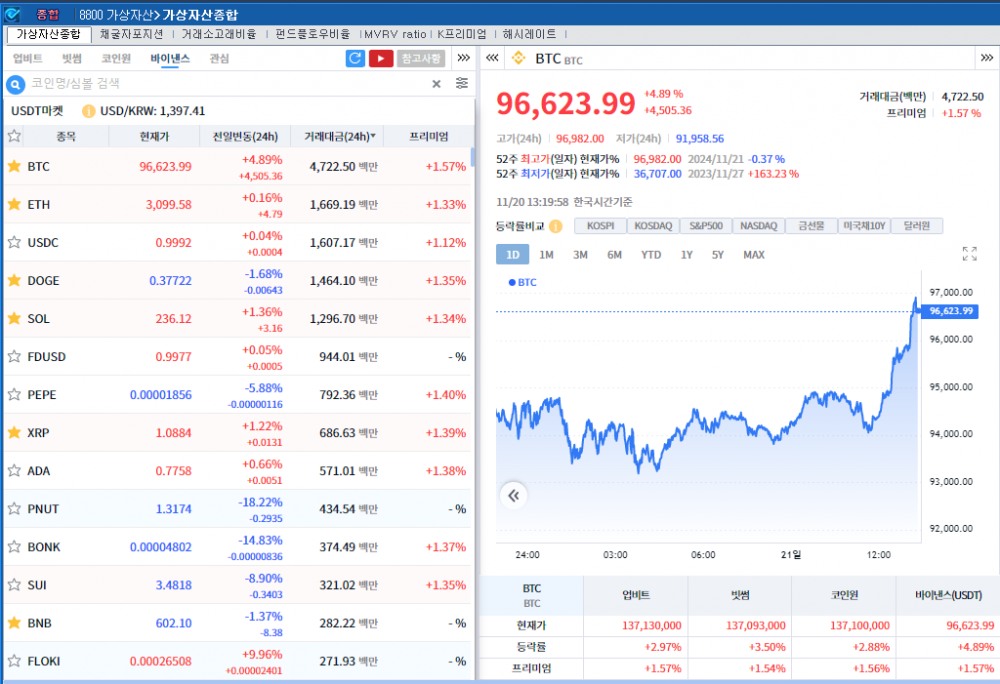Toggle the favorite star for ETH
Viewport: 1000px width, 684px height.
click(16, 204)
